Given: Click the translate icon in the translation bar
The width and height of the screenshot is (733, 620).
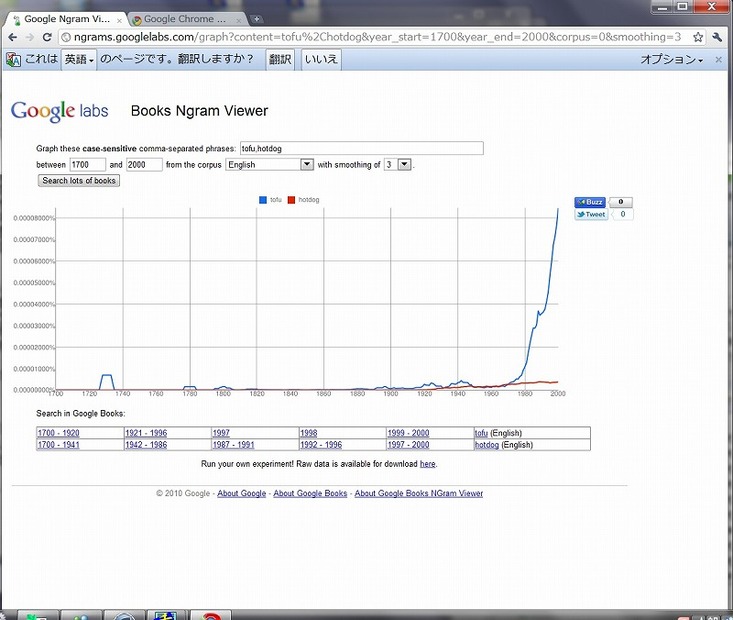Looking at the screenshot, I should pos(13,59).
